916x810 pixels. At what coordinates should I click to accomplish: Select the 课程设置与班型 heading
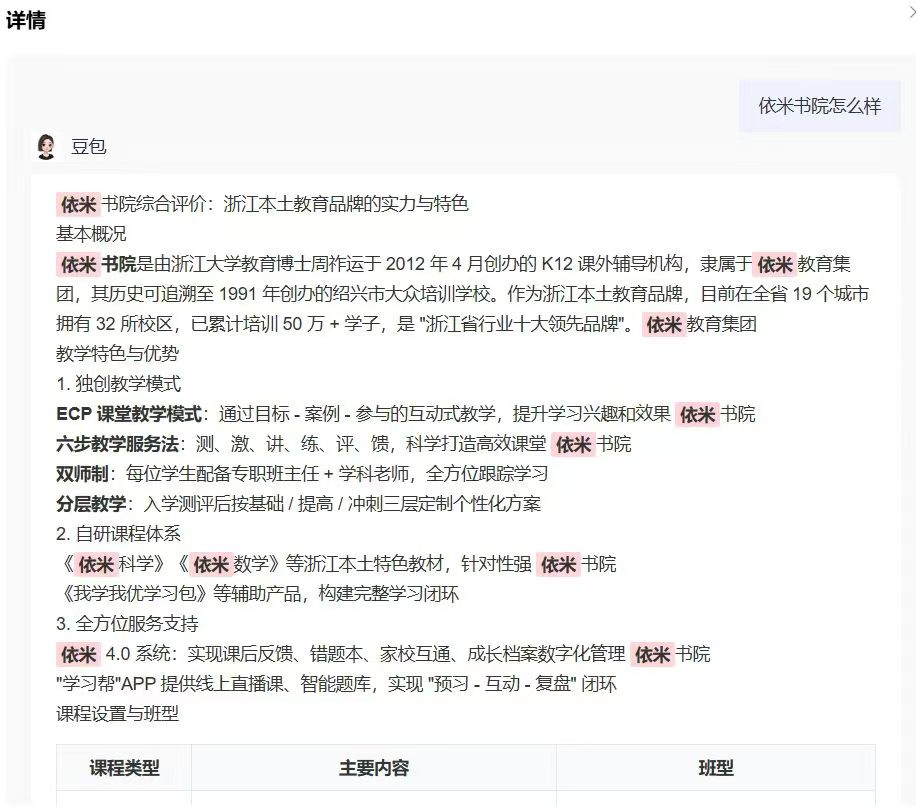pos(117,714)
